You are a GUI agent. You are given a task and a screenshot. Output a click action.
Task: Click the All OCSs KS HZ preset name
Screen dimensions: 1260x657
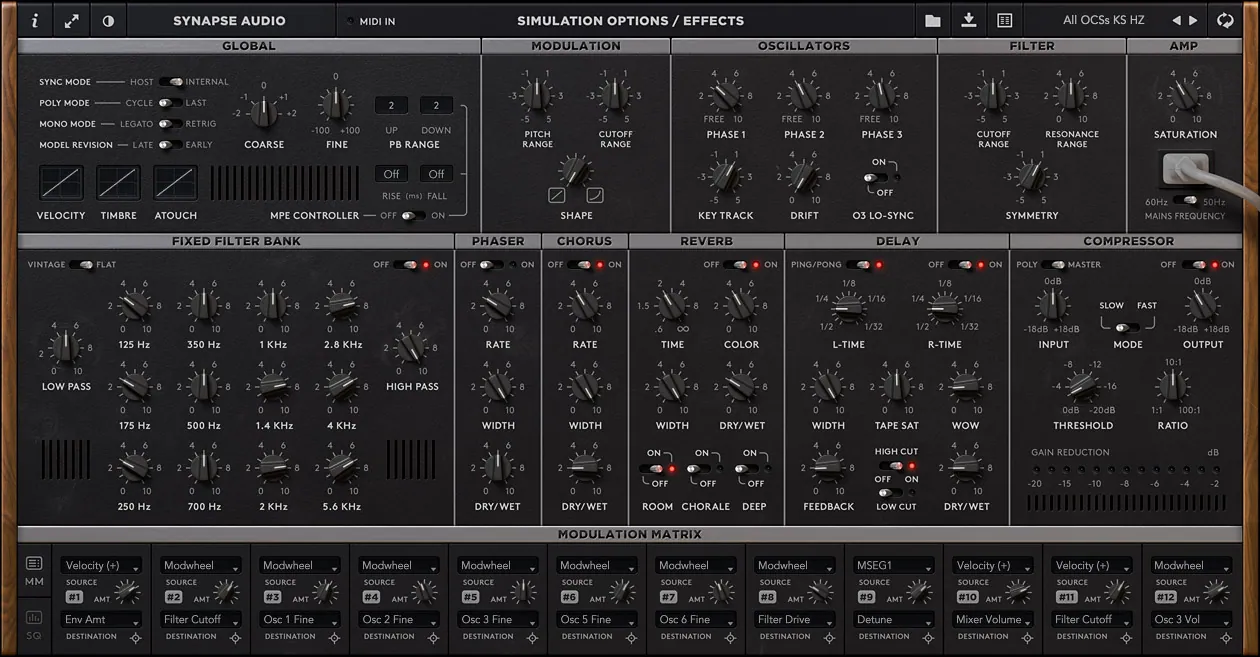1104,19
